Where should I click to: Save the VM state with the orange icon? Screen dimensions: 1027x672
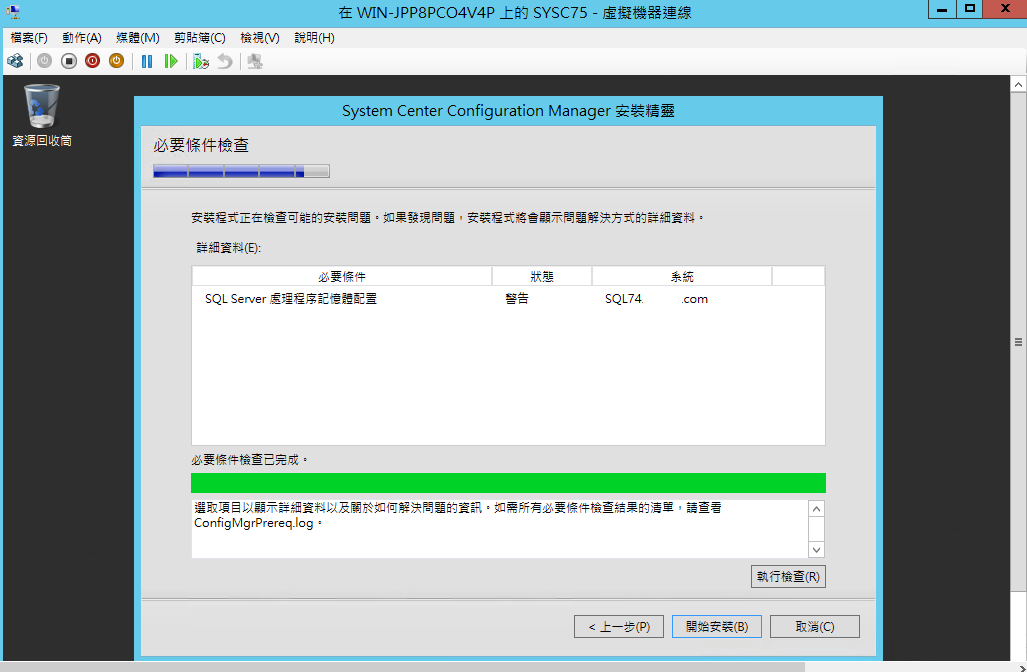[117, 62]
